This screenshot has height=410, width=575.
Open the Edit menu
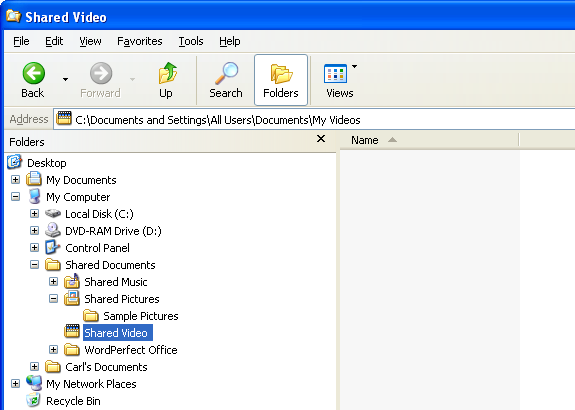point(54,41)
